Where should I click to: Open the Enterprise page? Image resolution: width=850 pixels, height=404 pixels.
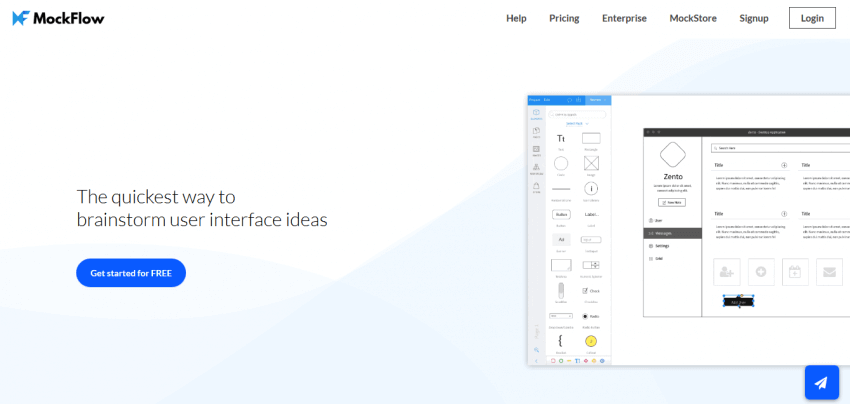pos(624,18)
